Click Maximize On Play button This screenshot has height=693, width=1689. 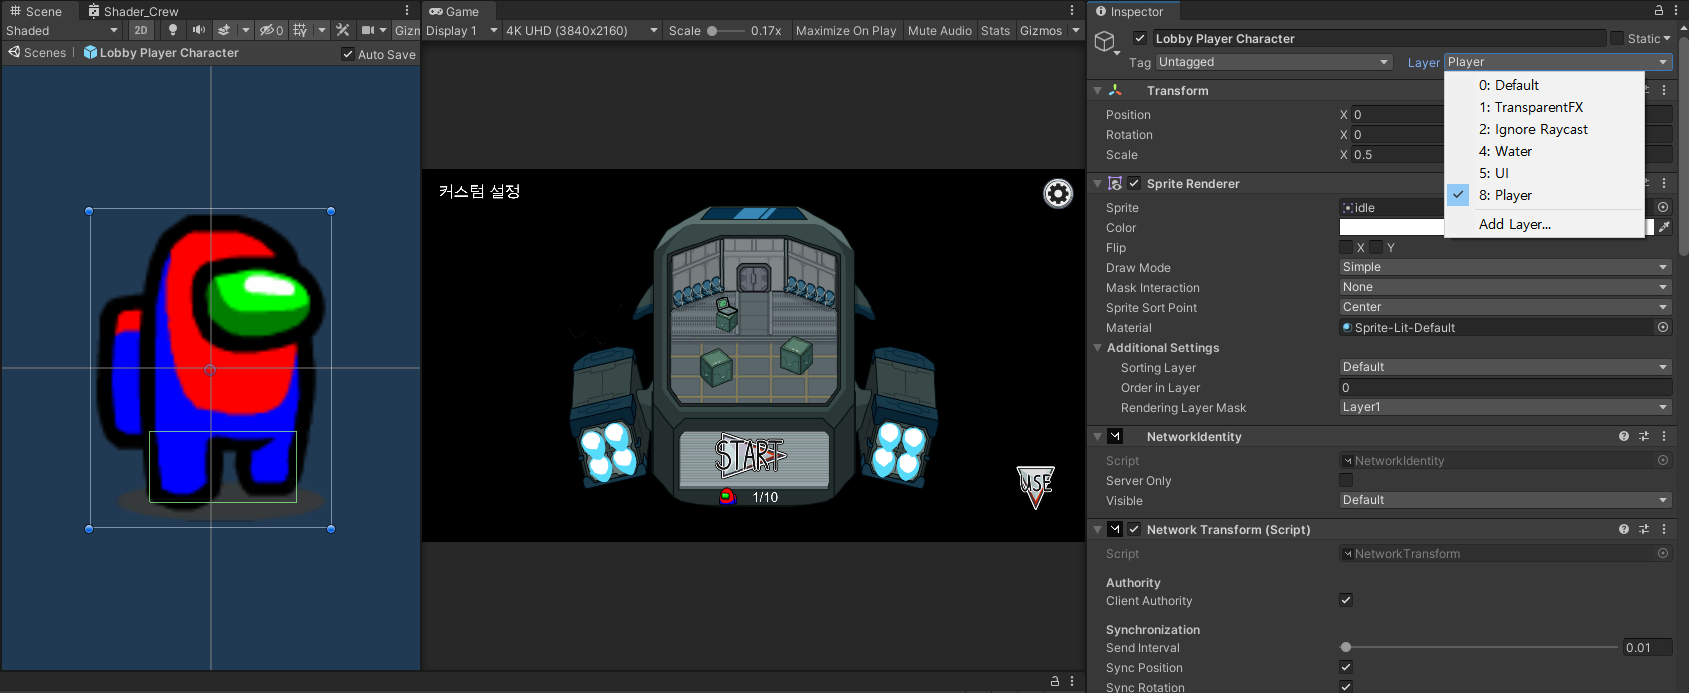click(x=846, y=30)
